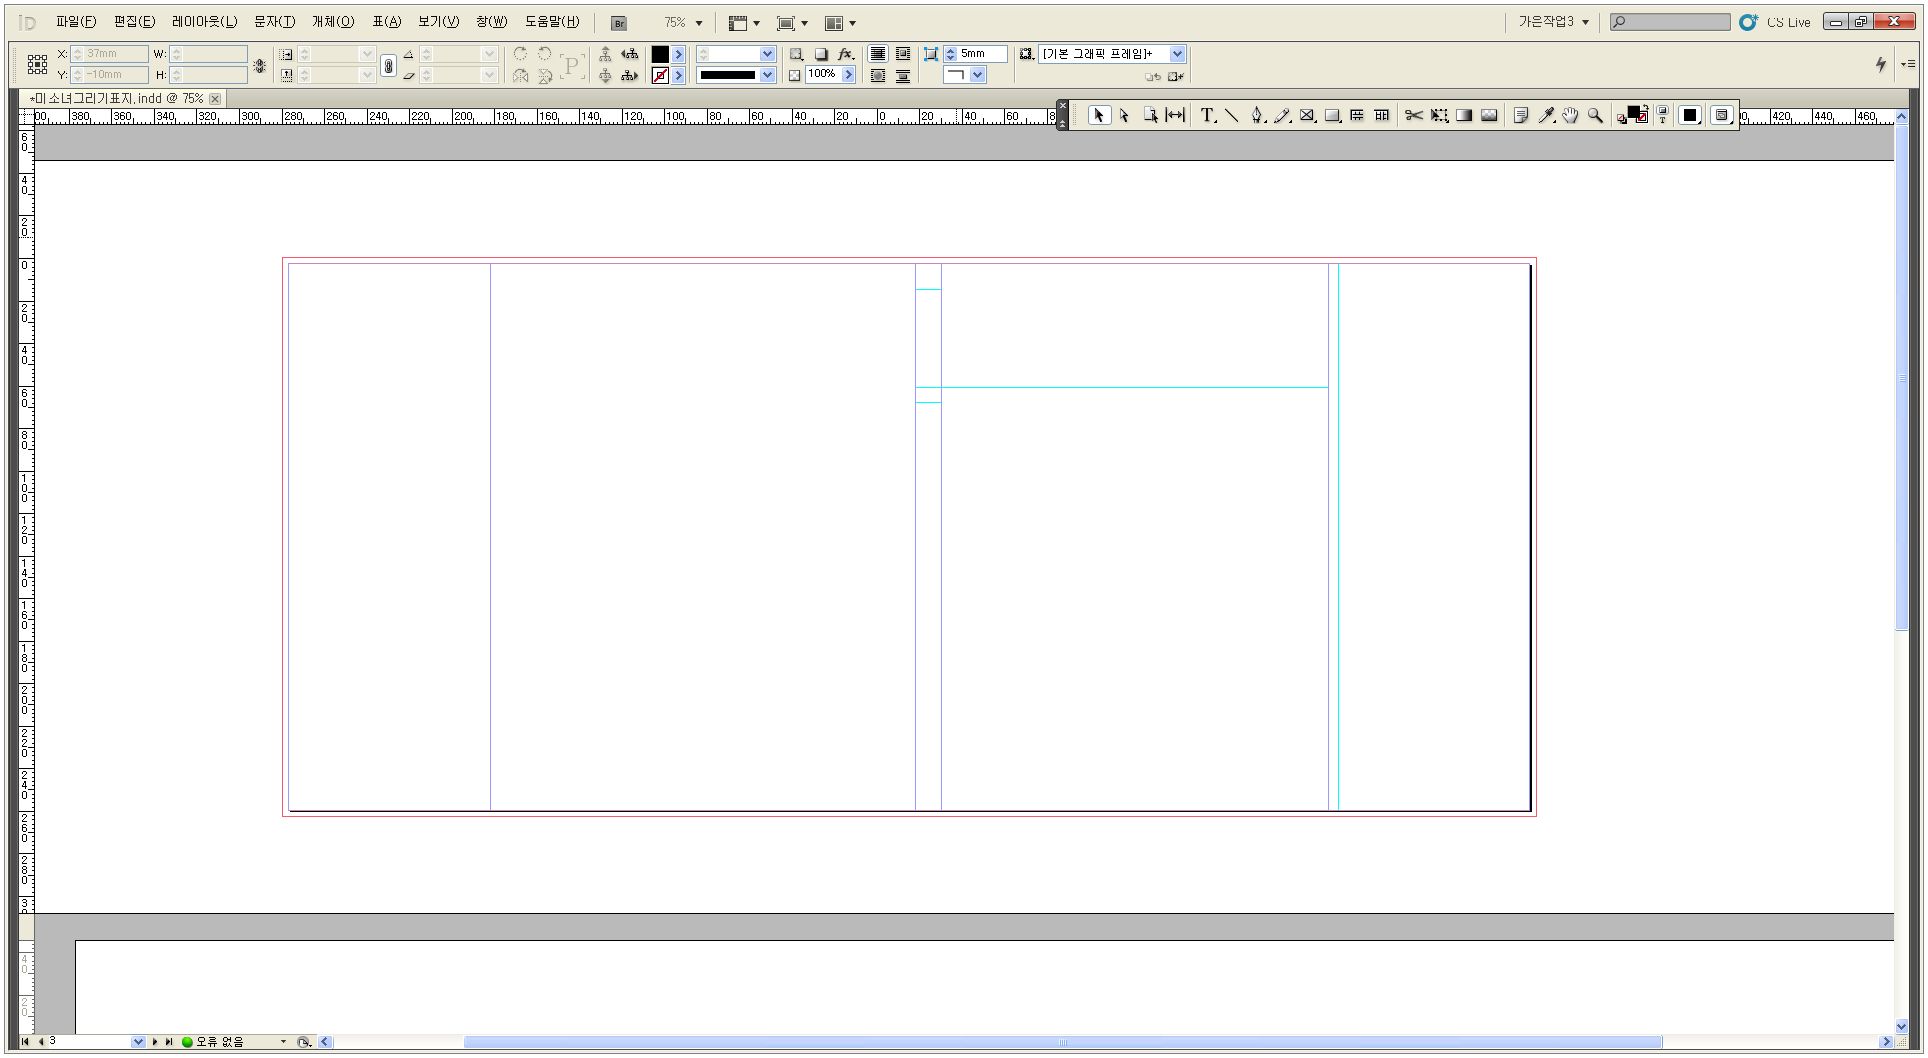Image resolution: width=1928 pixels, height=1058 pixels.
Task: Pick the Scissors tool
Action: pos(1413,116)
